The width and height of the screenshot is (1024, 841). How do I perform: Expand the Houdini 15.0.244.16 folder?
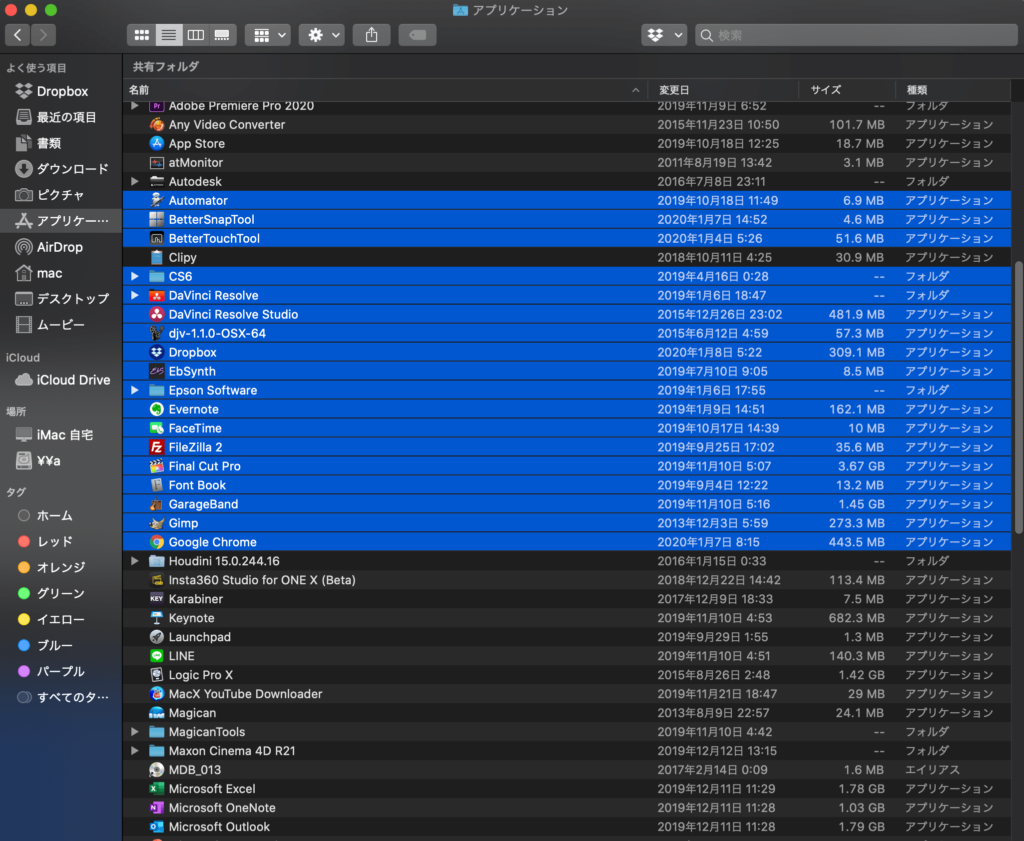[135, 561]
